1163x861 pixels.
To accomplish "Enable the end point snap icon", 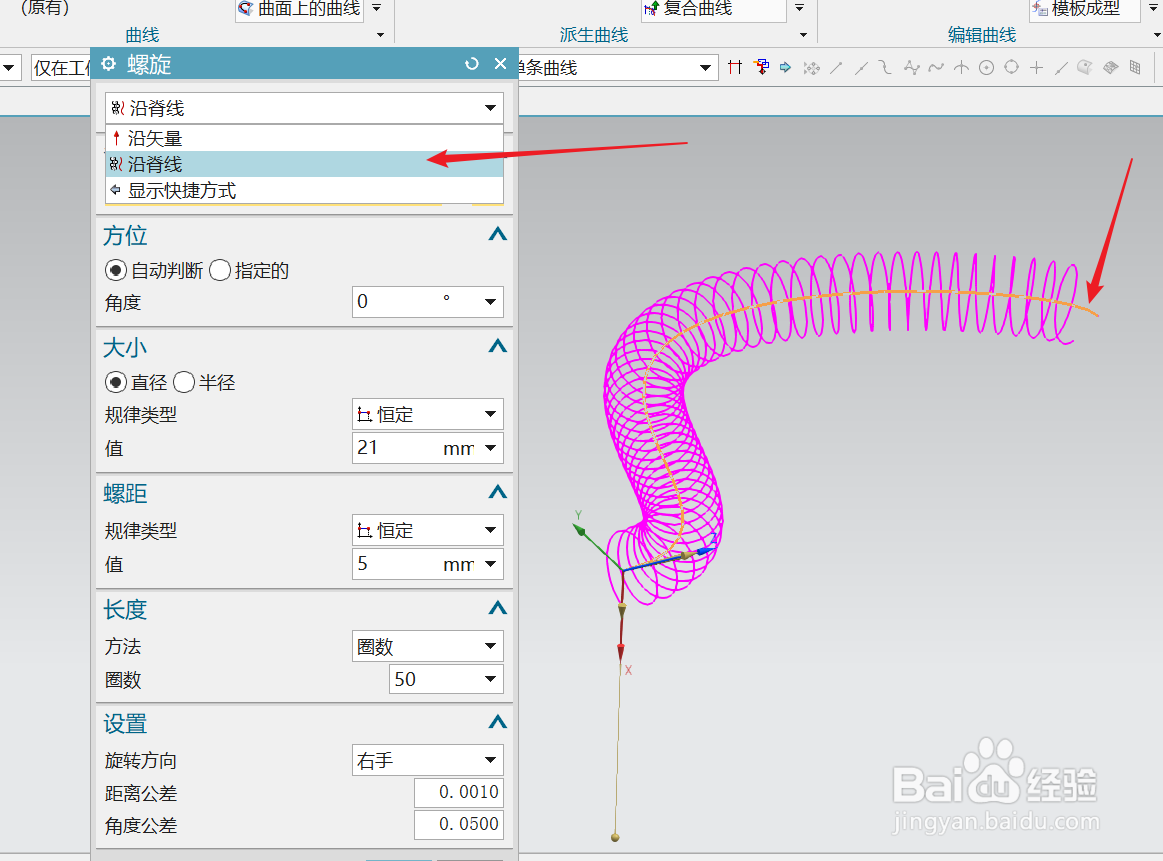I will point(836,67).
